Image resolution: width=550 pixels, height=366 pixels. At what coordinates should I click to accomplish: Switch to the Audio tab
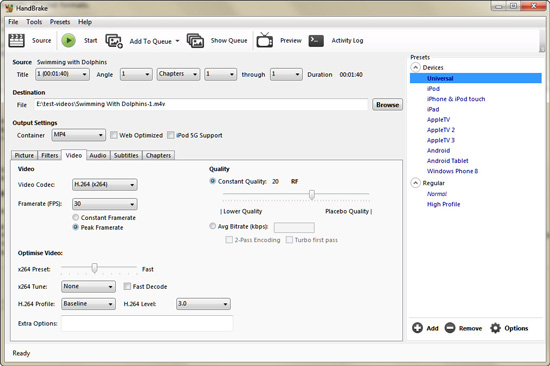coord(98,155)
